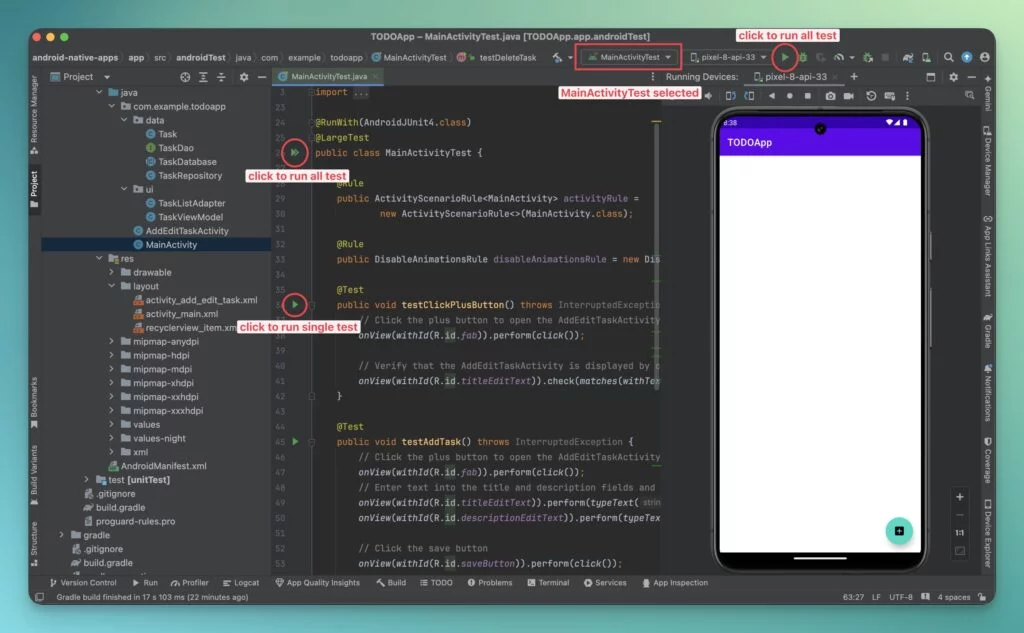Open the Debug tool icon in toolbar
The width and height of the screenshot is (1024, 633).
803,57
